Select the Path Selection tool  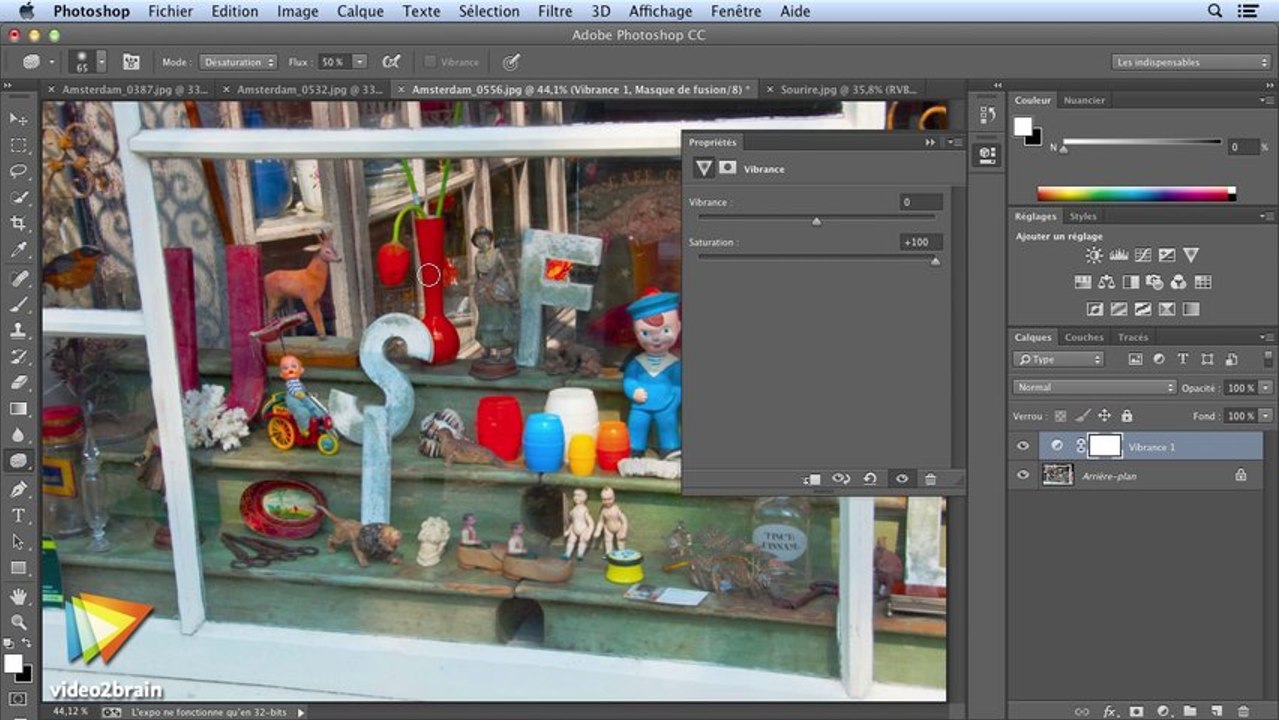pyautogui.click(x=18, y=542)
